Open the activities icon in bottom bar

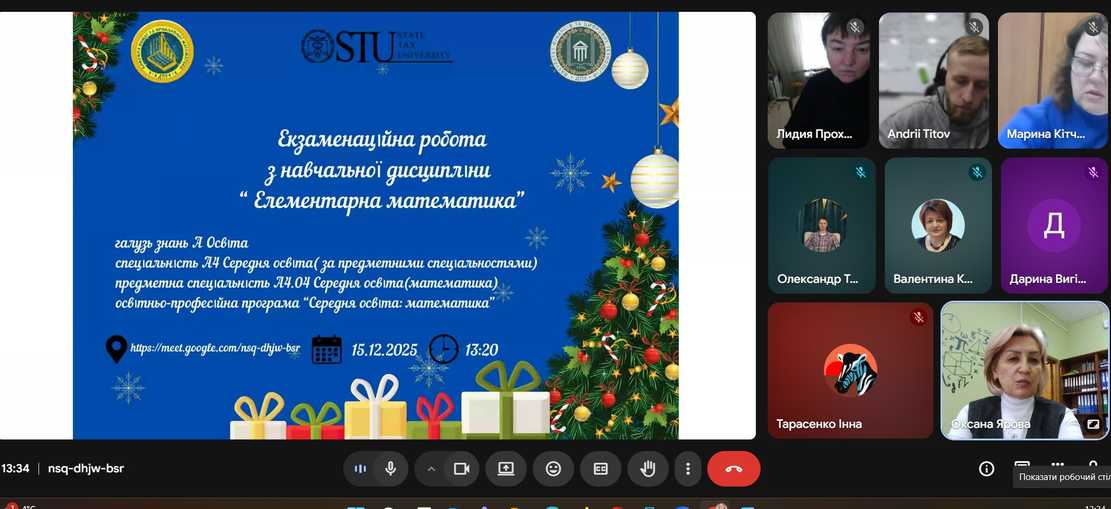click(1057, 466)
